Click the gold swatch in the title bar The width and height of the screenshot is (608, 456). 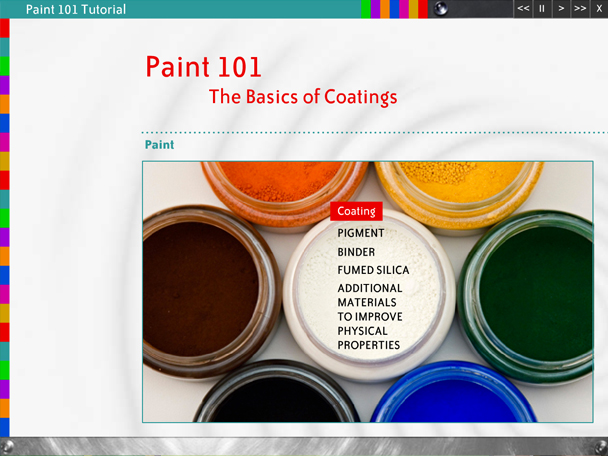tap(413, 9)
